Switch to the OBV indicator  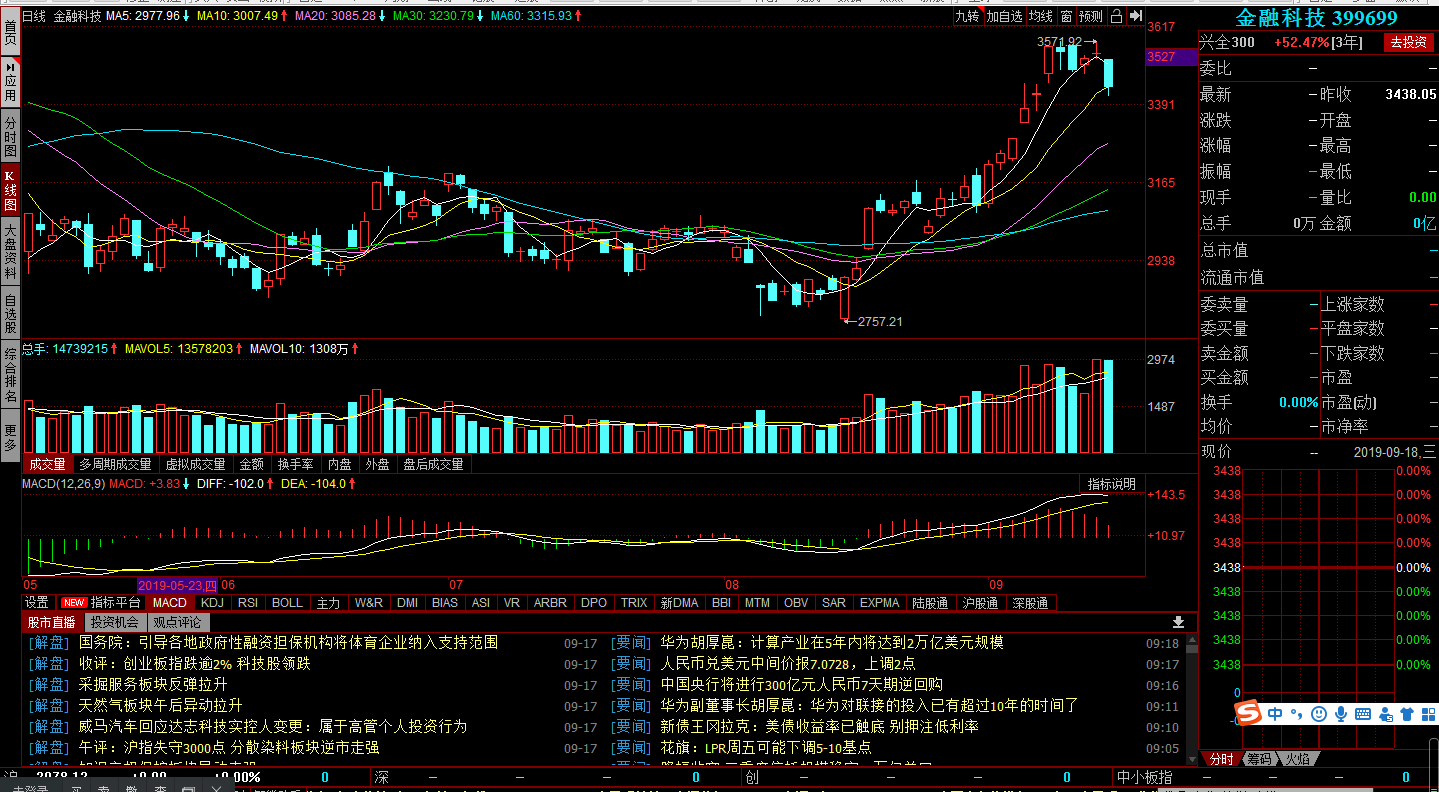pos(796,603)
